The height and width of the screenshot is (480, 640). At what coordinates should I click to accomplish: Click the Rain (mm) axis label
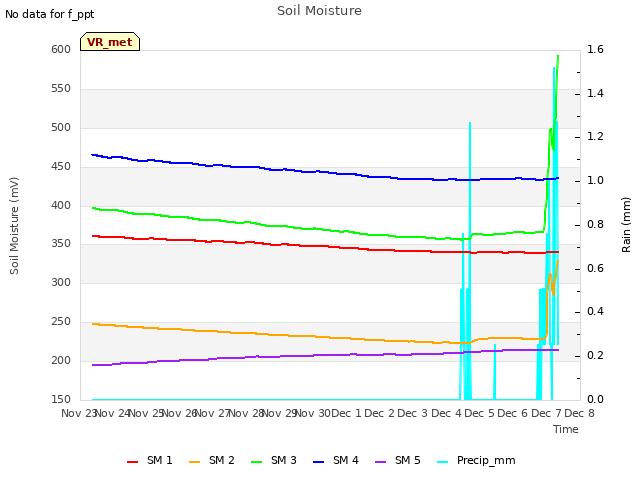point(626,225)
